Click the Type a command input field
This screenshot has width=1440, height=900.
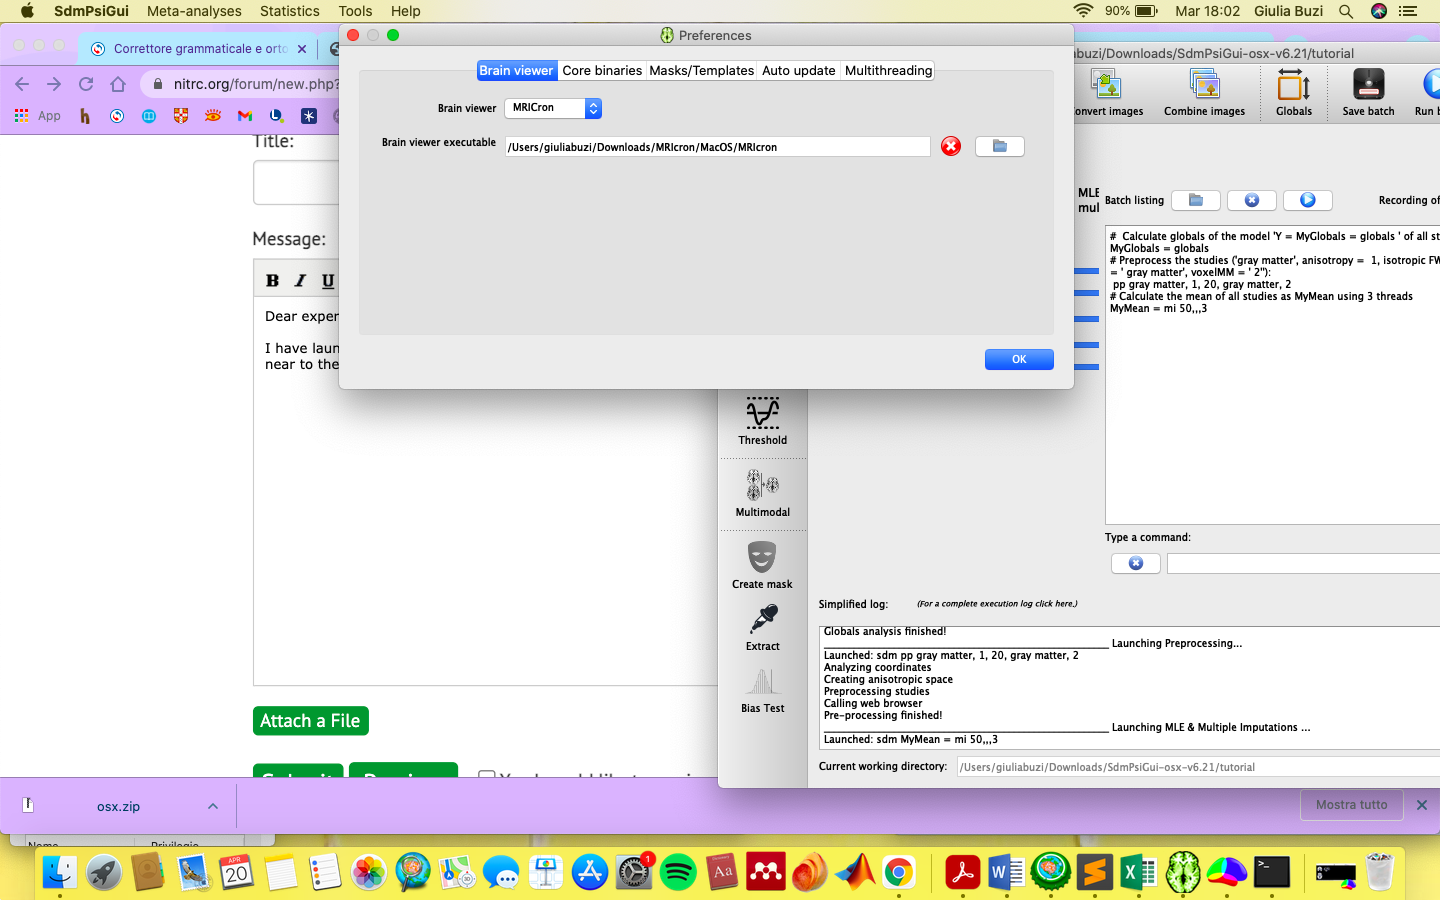coord(1302,564)
